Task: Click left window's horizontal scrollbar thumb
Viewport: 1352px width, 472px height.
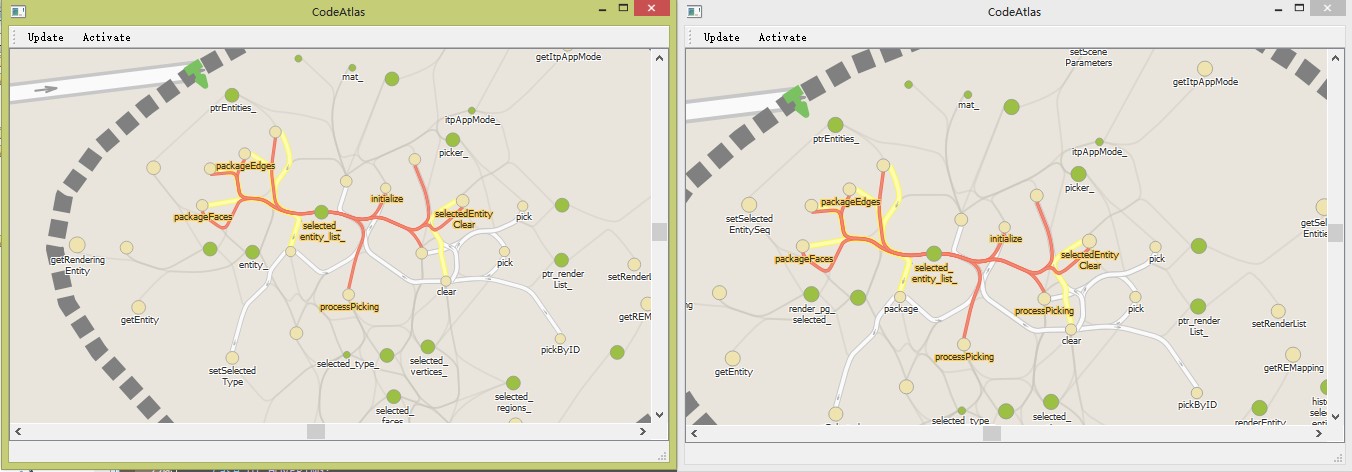Action: 316,431
